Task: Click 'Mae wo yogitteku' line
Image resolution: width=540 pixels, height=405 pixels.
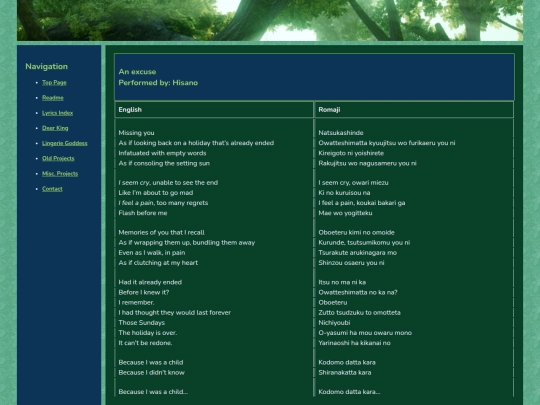Action: [345, 213]
